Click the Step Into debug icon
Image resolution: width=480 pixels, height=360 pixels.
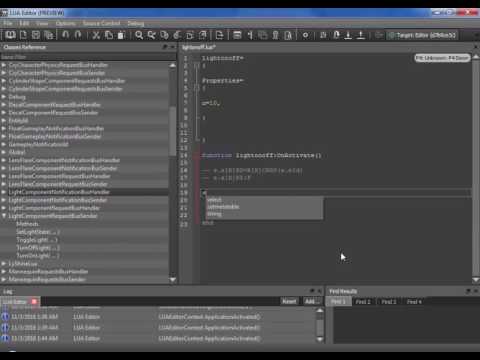[348, 35]
